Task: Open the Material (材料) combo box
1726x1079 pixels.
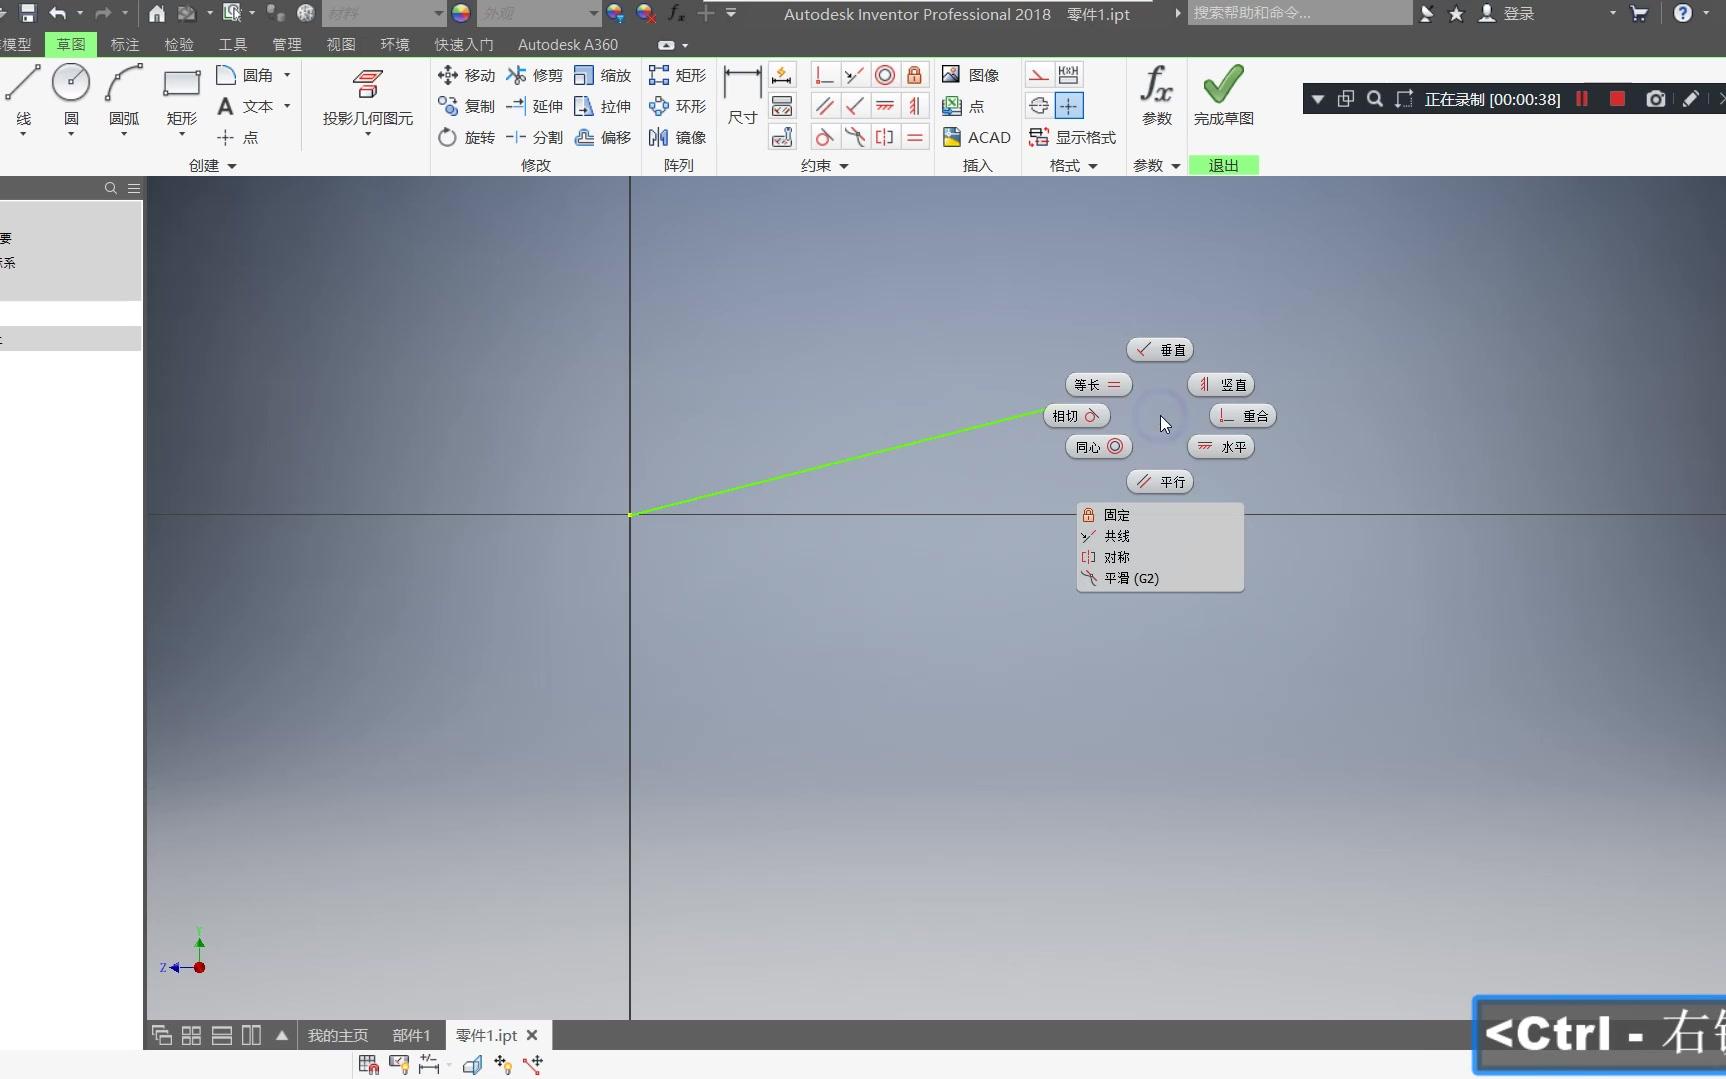Action: [x=384, y=13]
